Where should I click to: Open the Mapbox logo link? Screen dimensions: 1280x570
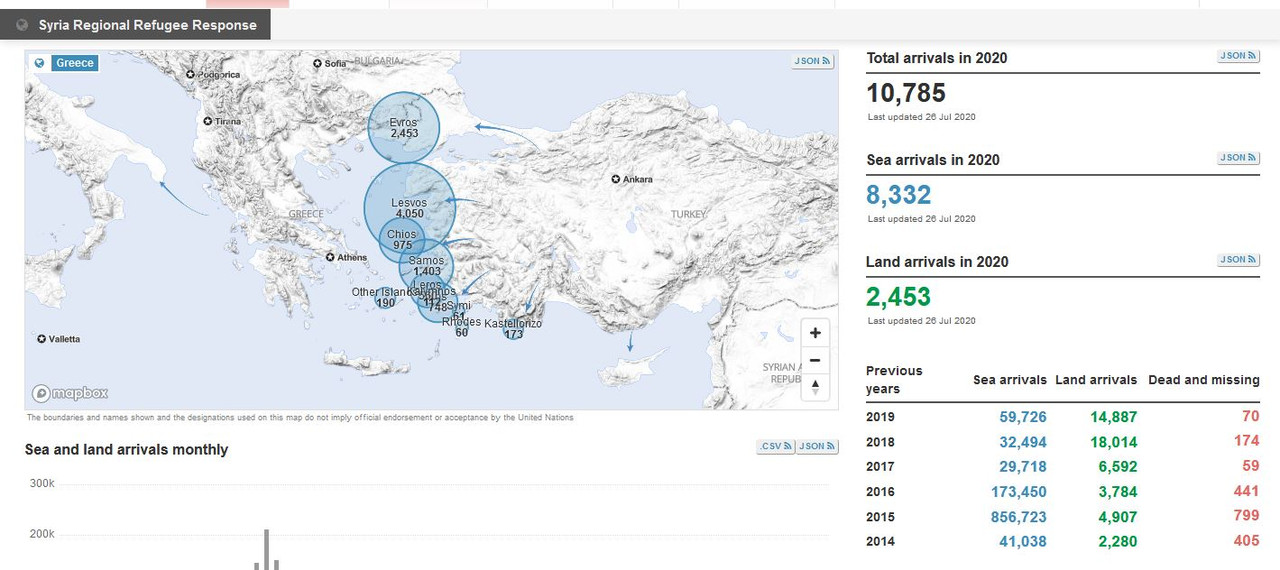(70, 393)
